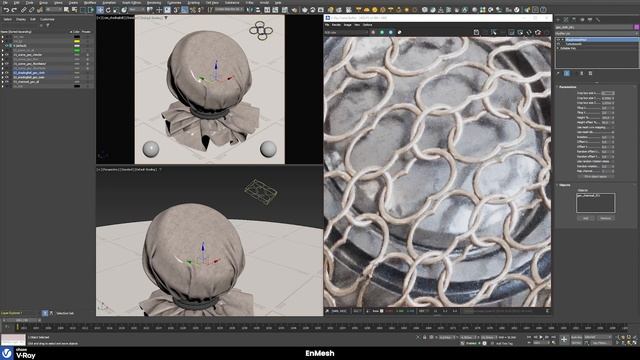Screen dimensions: 640x360
Task: Click Add button under Objects list
Action: click(x=586, y=218)
